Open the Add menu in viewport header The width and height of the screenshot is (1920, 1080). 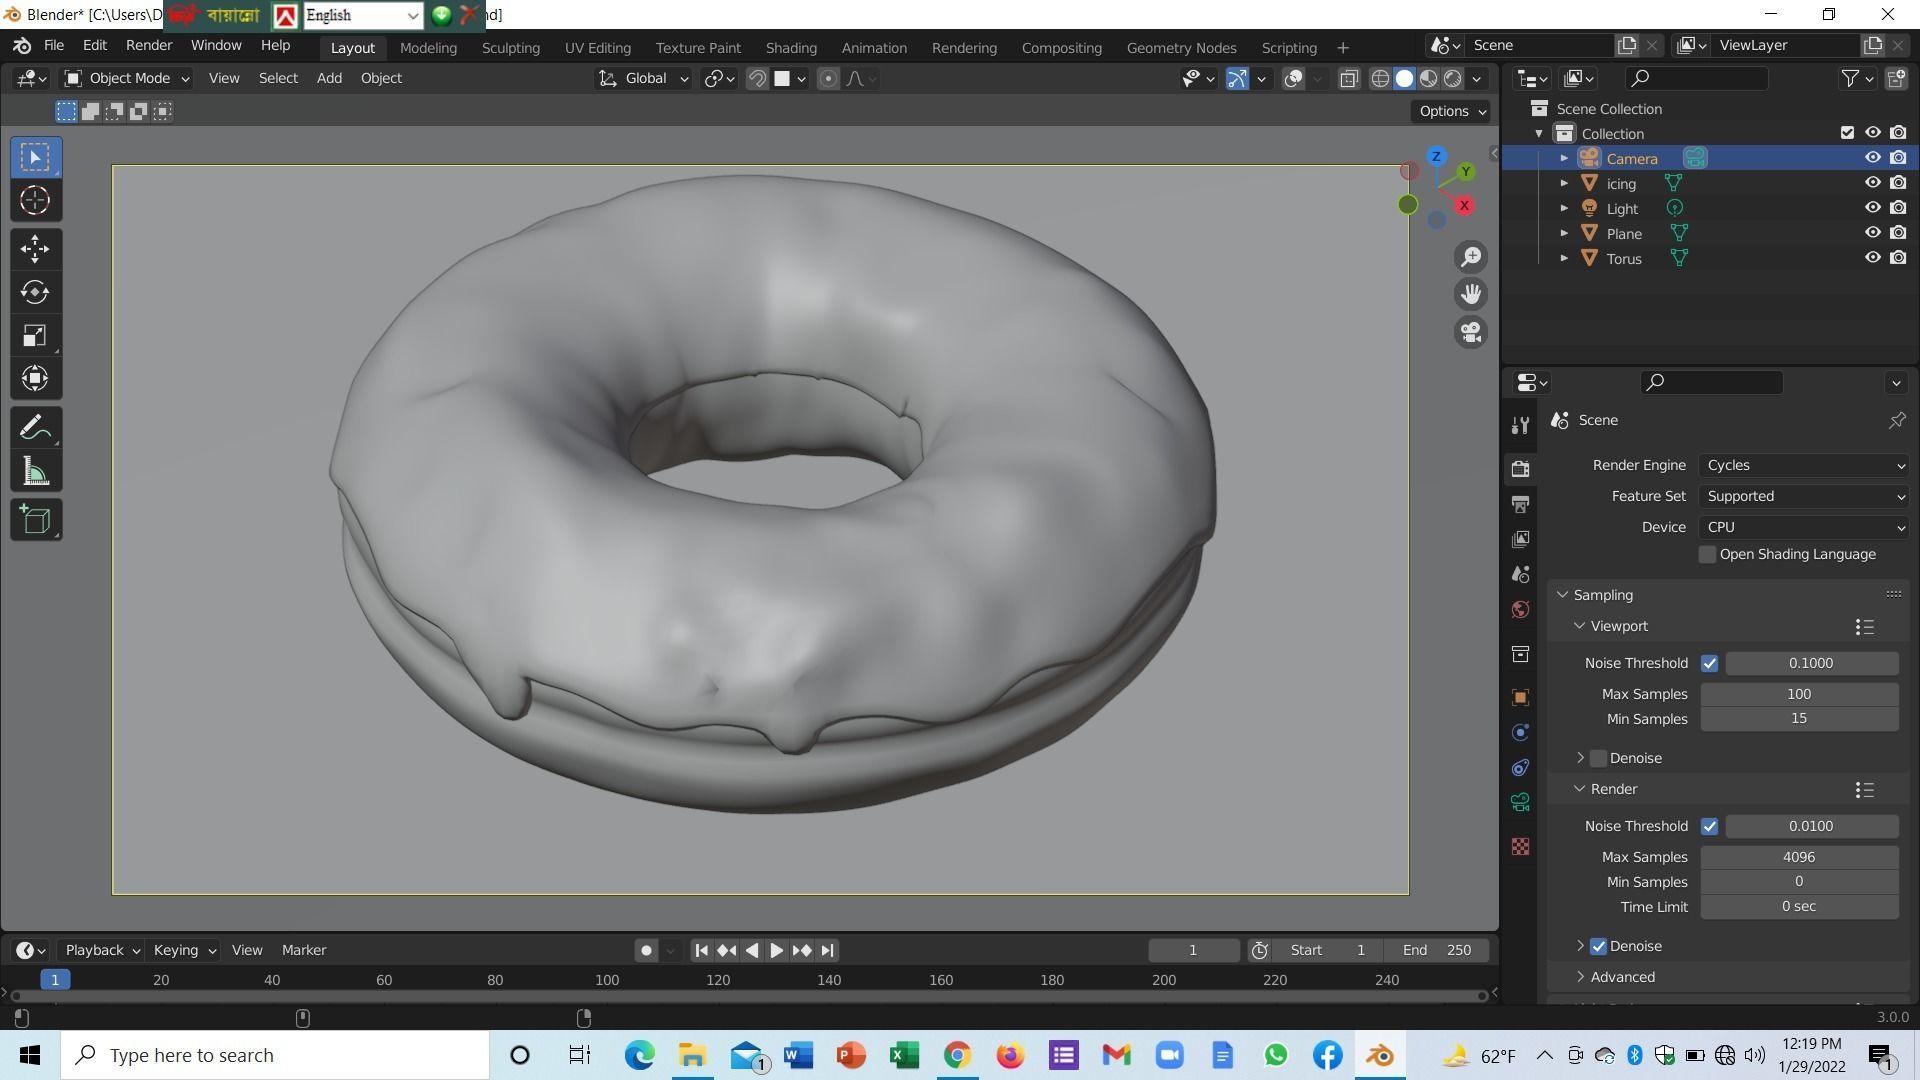coord(329,78)
